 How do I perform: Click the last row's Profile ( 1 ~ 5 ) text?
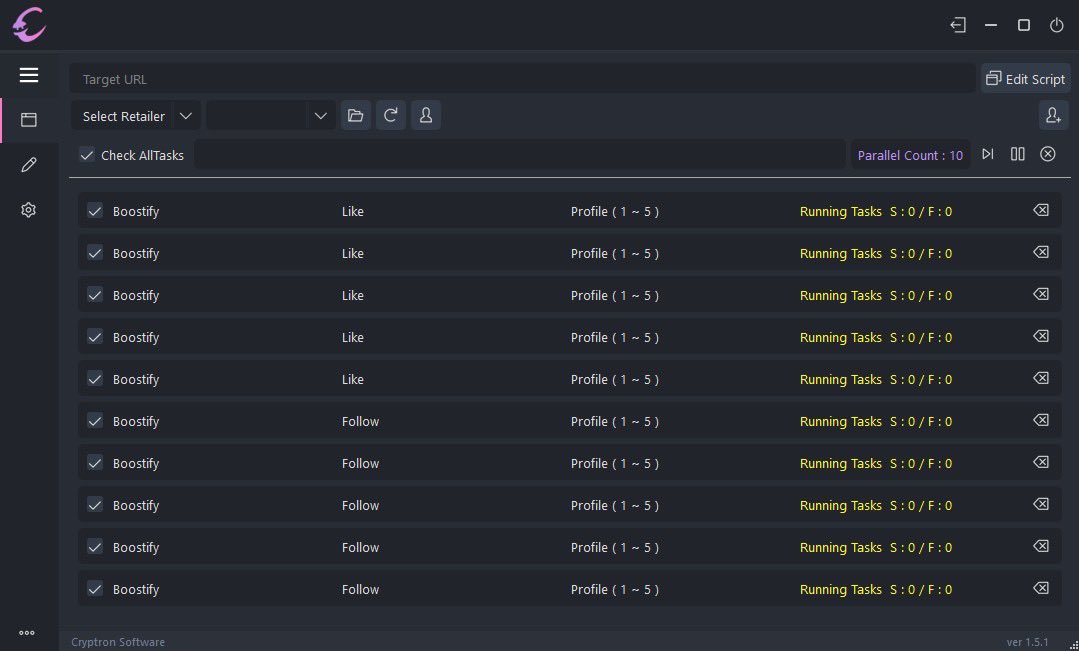pyautogui.click(x=615, y=589)
